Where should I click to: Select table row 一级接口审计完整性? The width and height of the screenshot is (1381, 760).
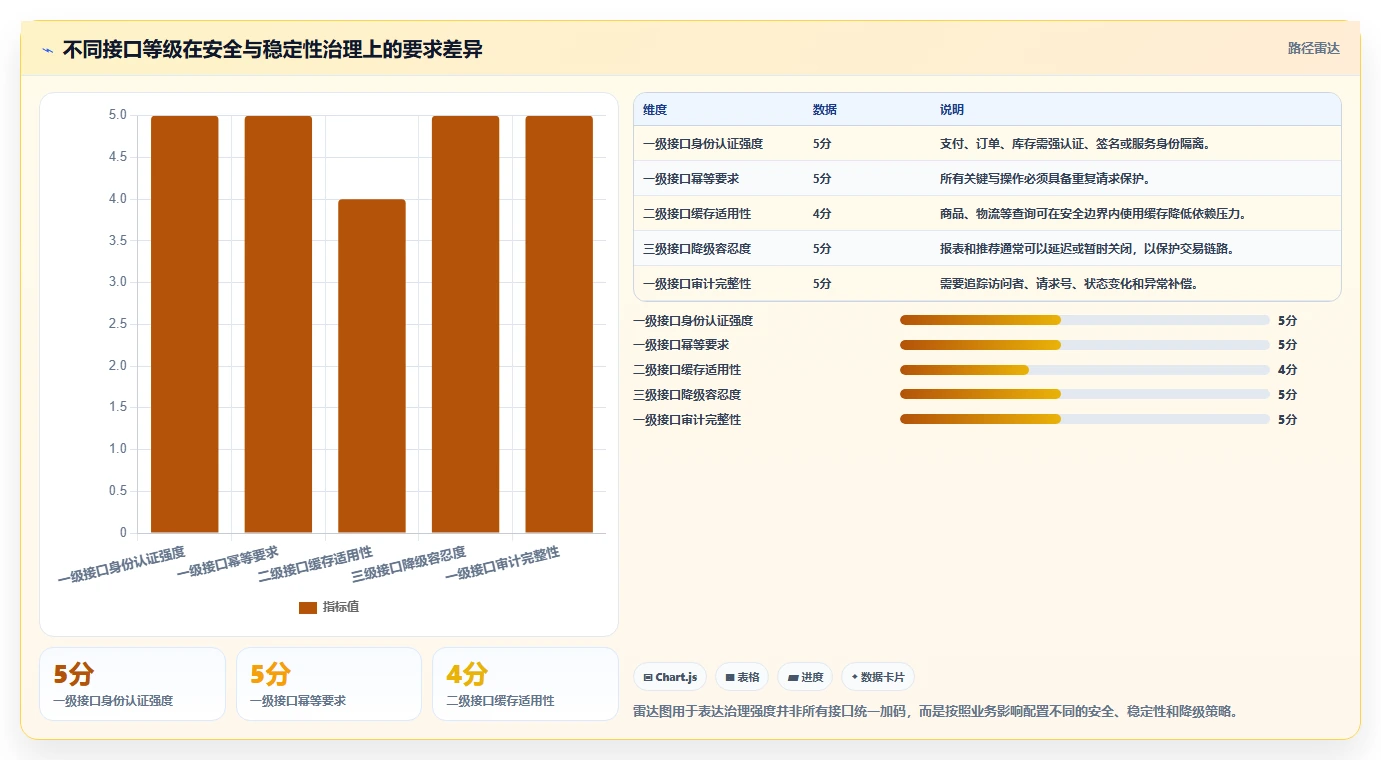987,283
